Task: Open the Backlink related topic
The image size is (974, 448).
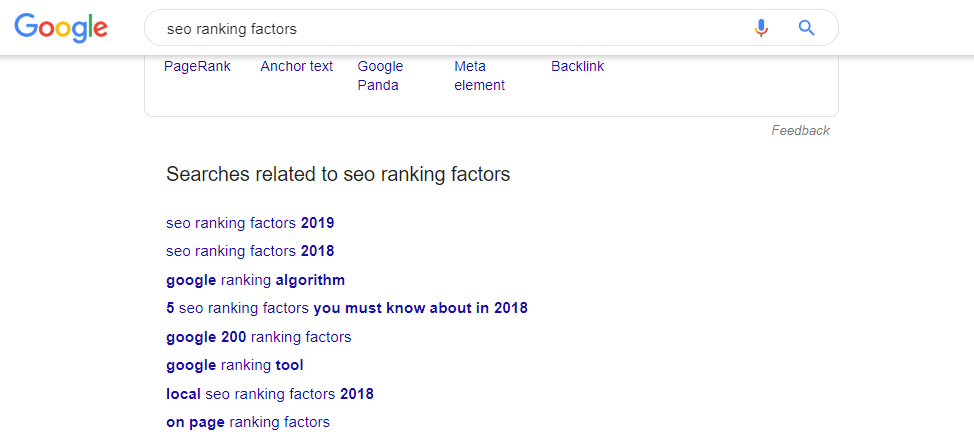Action: [x=577, y=66]
